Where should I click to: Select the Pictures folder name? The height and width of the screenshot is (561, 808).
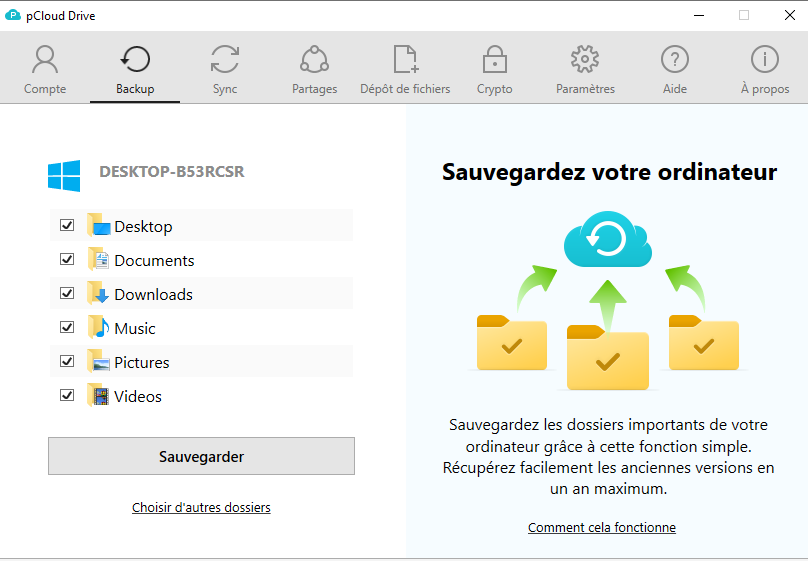pos(142,363)
